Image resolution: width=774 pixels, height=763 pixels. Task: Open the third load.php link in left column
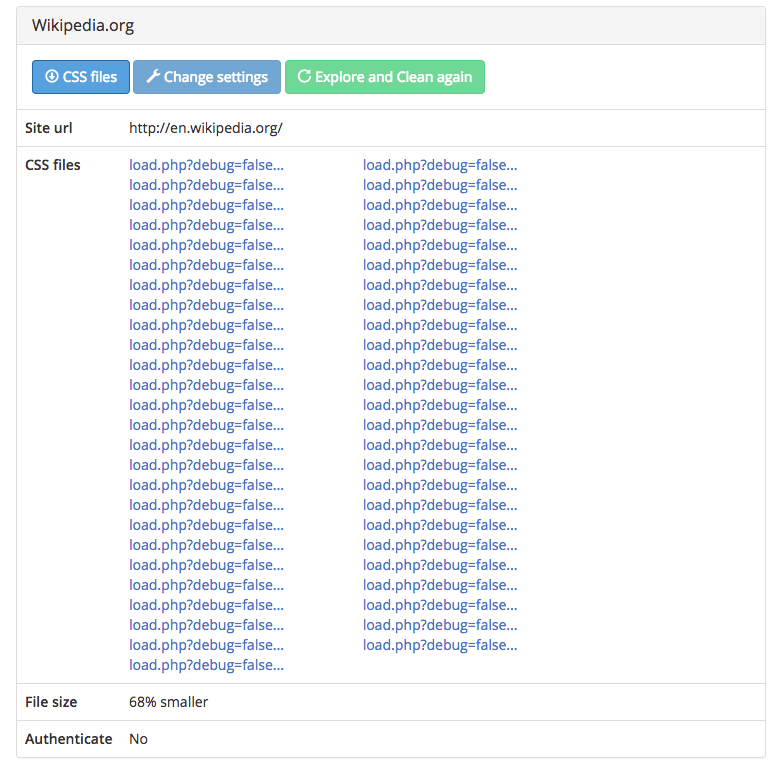pos(206,205)
